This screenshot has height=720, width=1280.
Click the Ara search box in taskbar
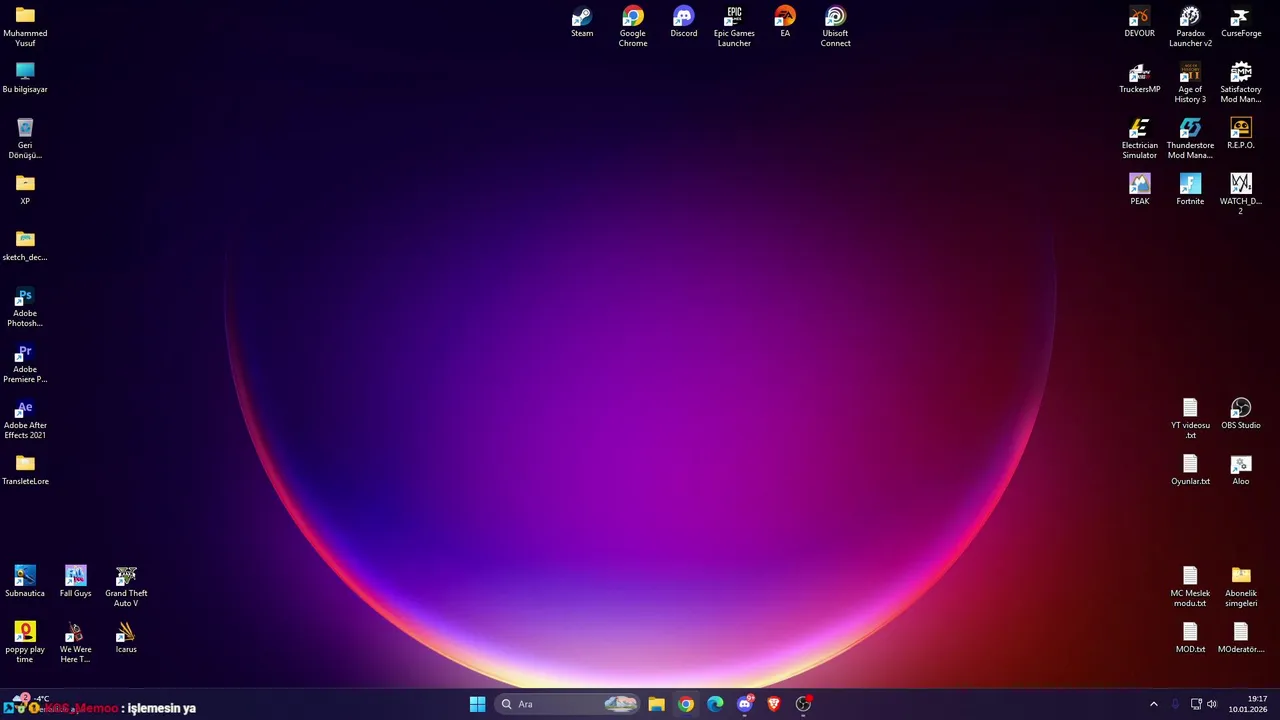pyautogui.click(x=568, y=704)
